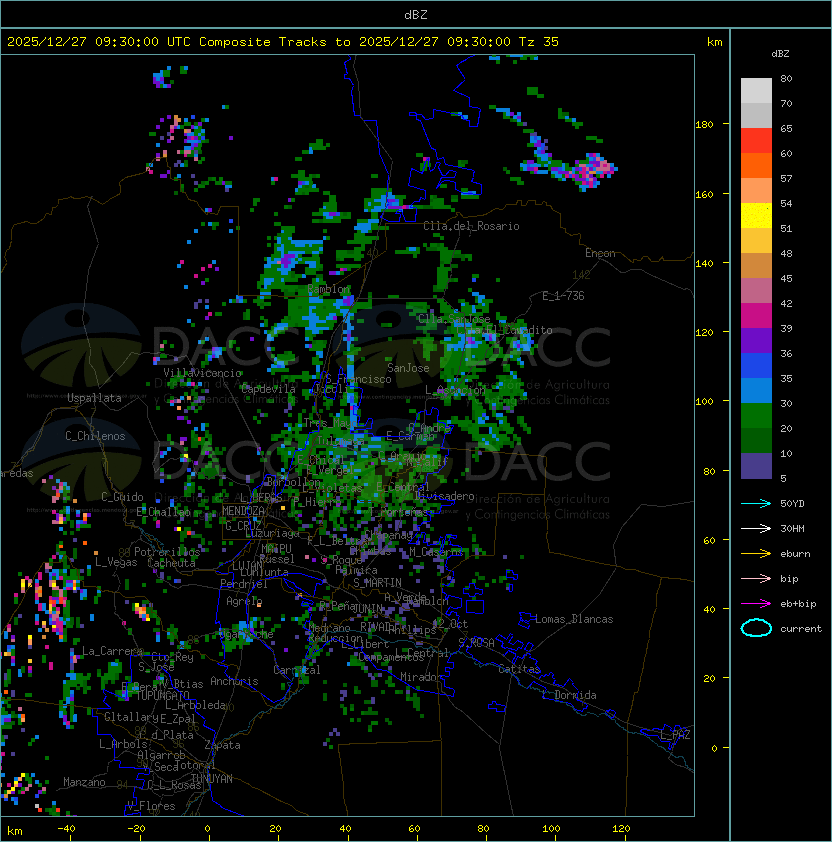Click the Ugarteche map label
Screen dimensions: 832x842
(x=247, y=634)
